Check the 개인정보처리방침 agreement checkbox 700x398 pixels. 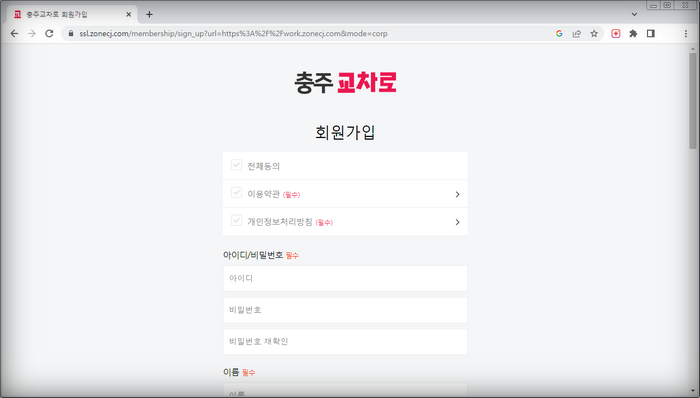click(236, 220)
